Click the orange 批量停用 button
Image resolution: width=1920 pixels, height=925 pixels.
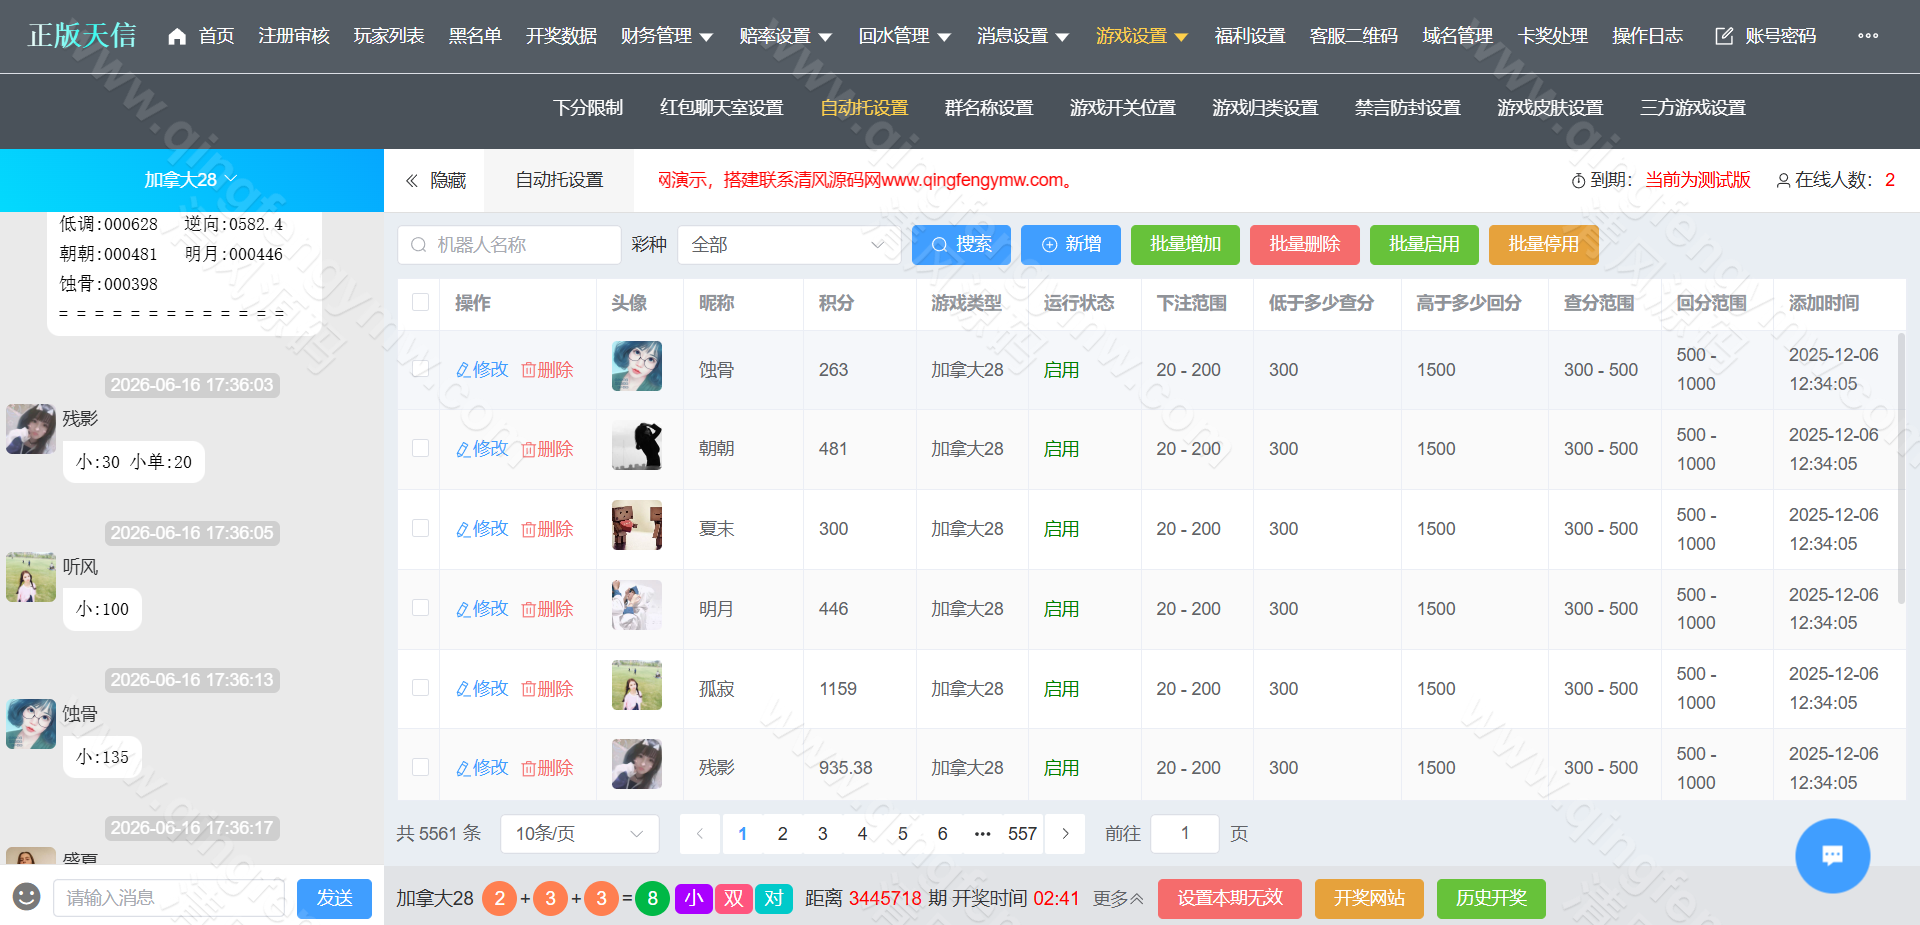click(1544, 245)
